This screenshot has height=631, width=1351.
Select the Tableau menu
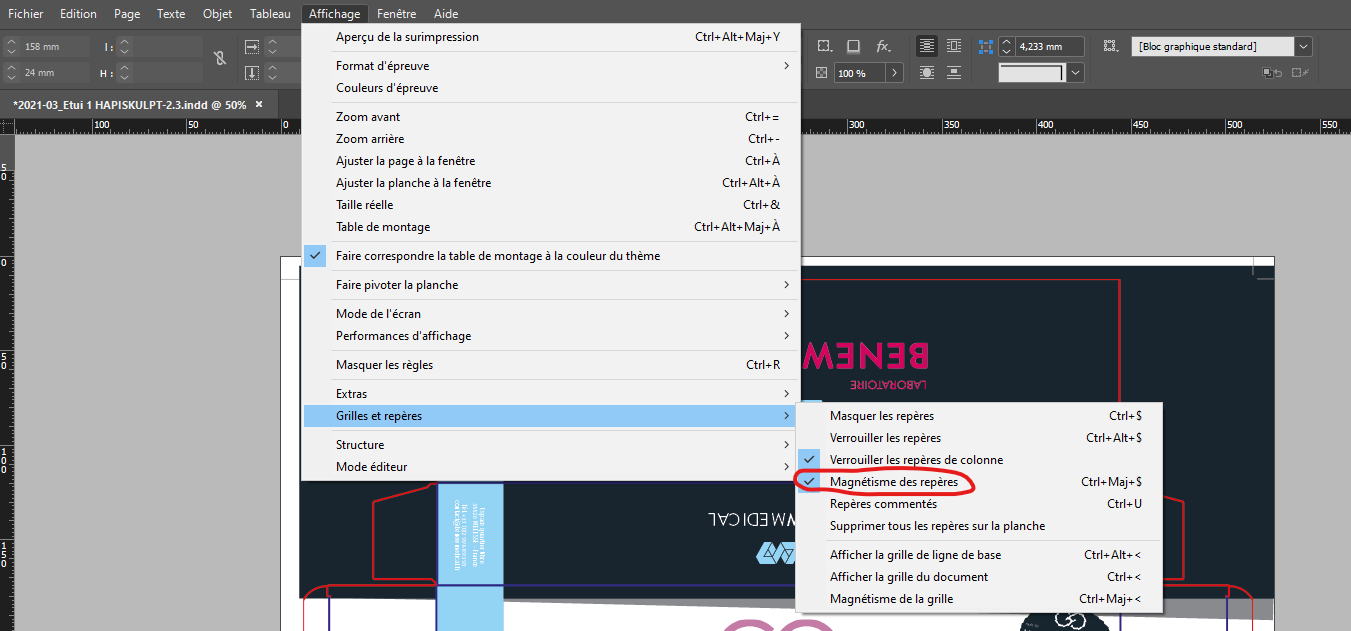pyautogui.click(x=270, y=13)
